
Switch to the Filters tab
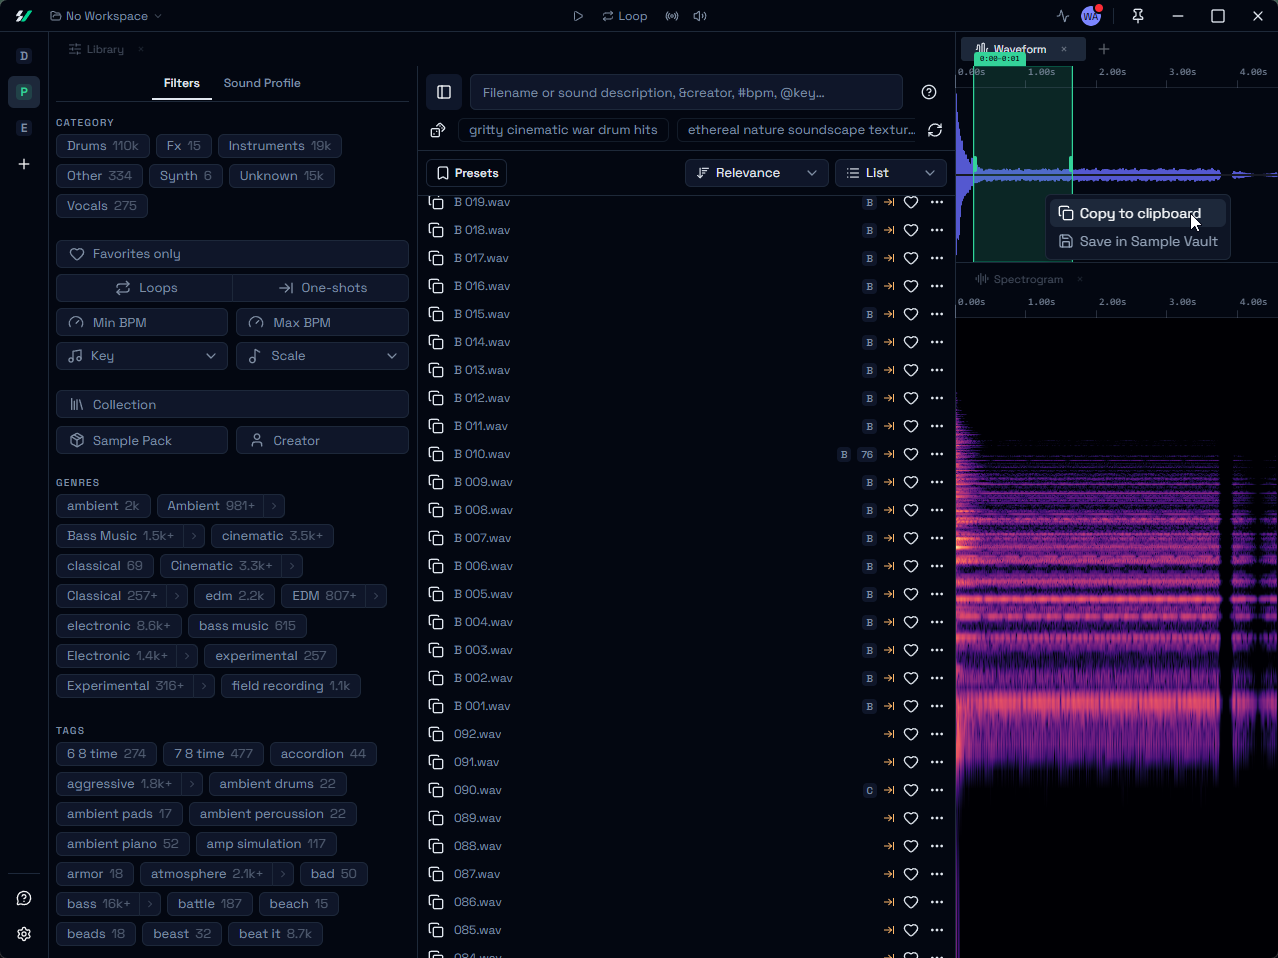[182, 83]
